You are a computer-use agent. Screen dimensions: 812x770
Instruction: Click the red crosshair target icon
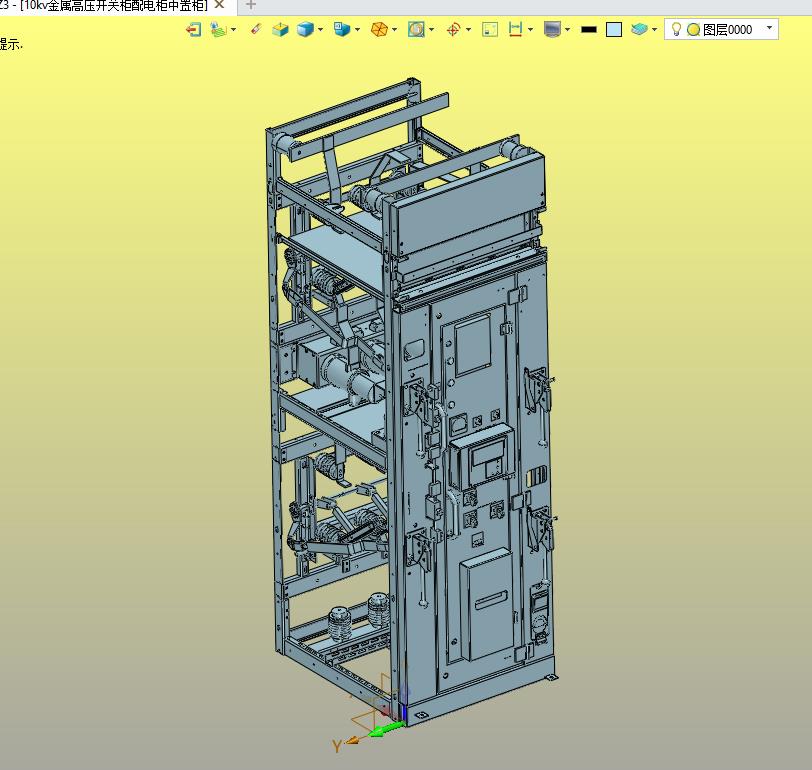point(453,30)
